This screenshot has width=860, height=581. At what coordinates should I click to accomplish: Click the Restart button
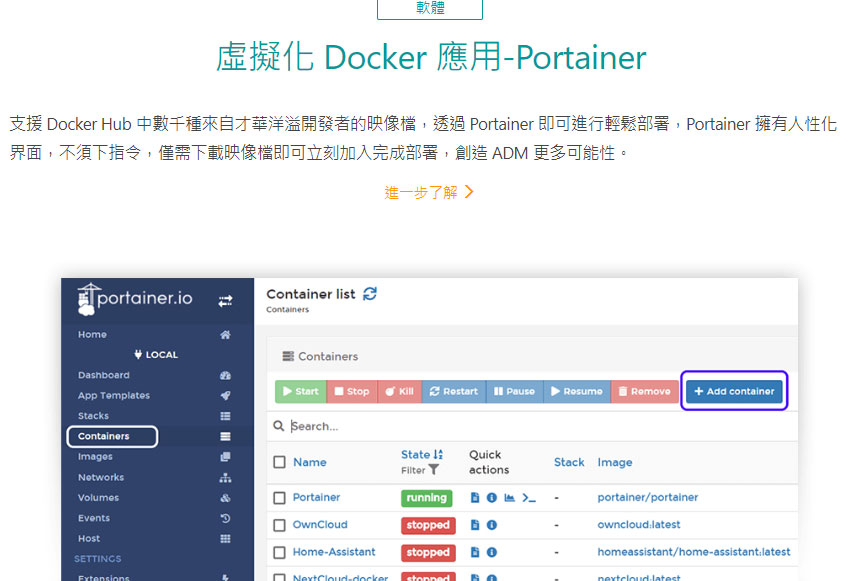pos(454,392)
